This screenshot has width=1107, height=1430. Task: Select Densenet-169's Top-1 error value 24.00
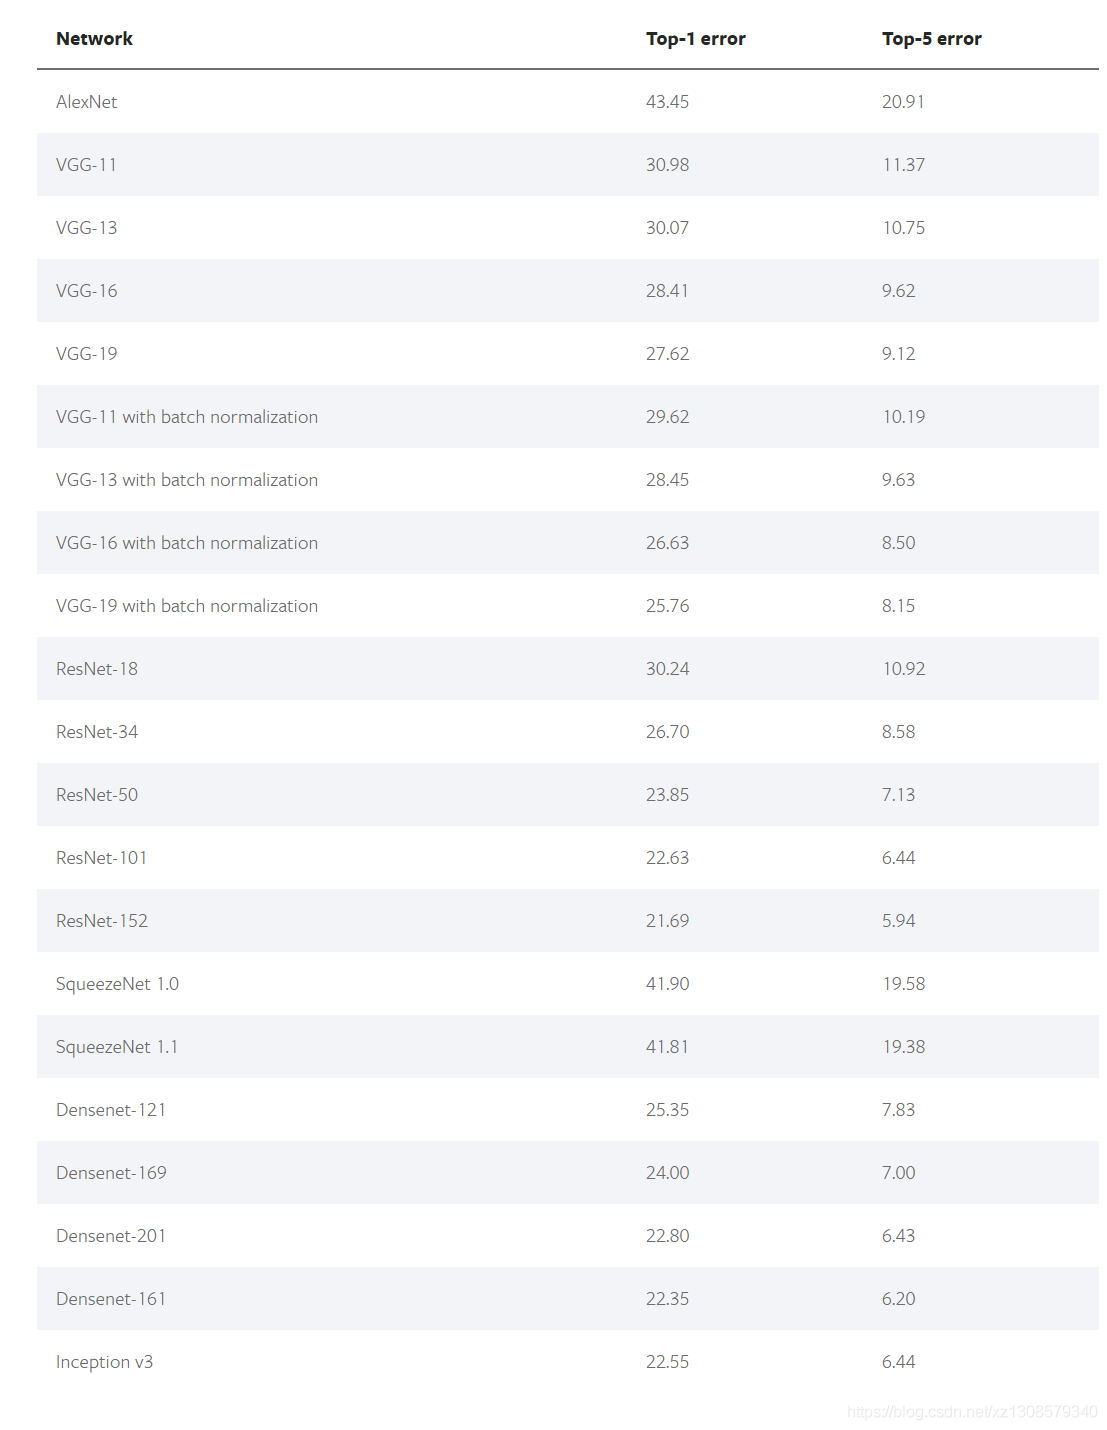click(x=667, y=1173)
